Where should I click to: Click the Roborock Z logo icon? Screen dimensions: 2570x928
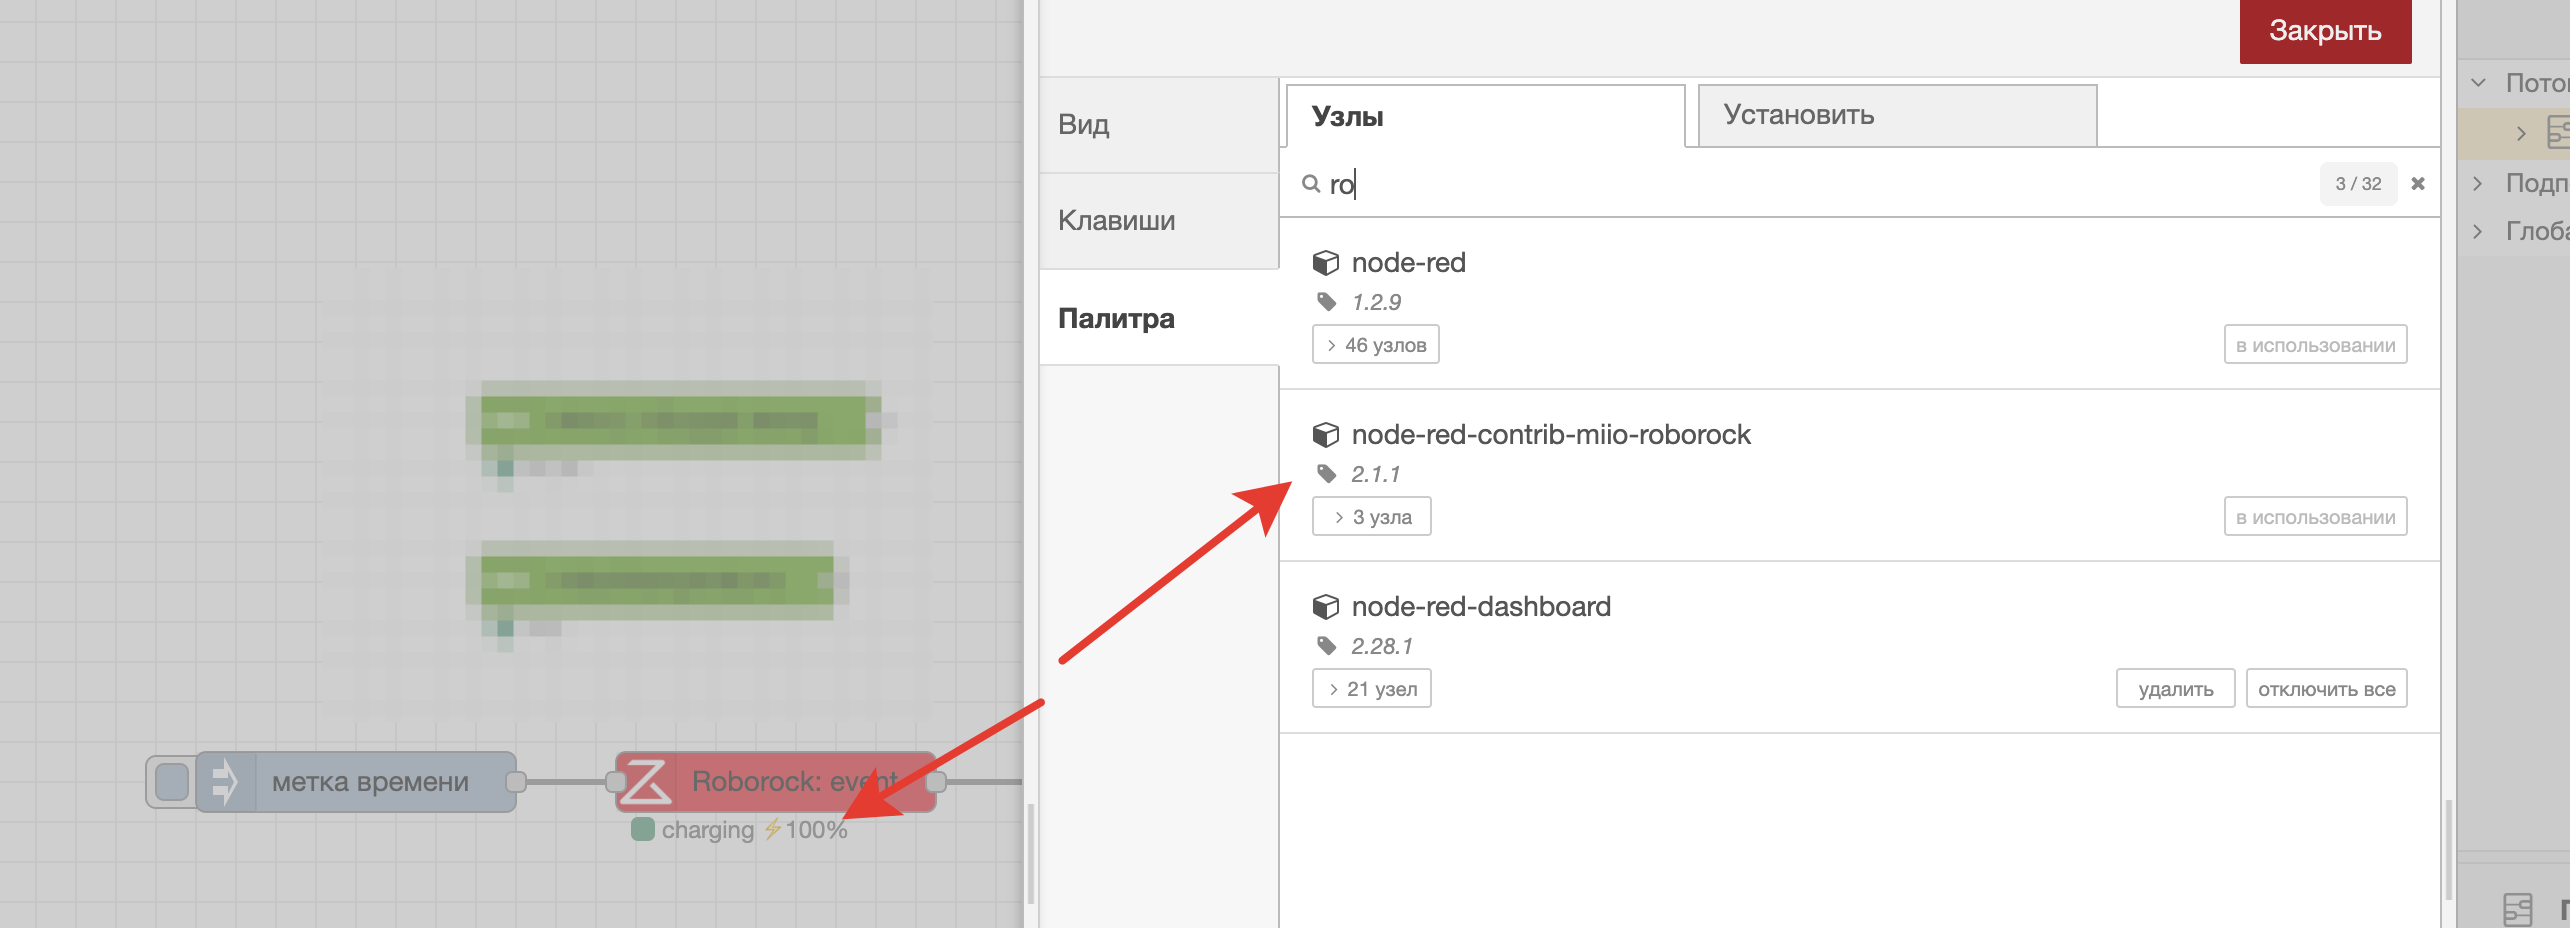pyautogui.click(x=646, y=782)
